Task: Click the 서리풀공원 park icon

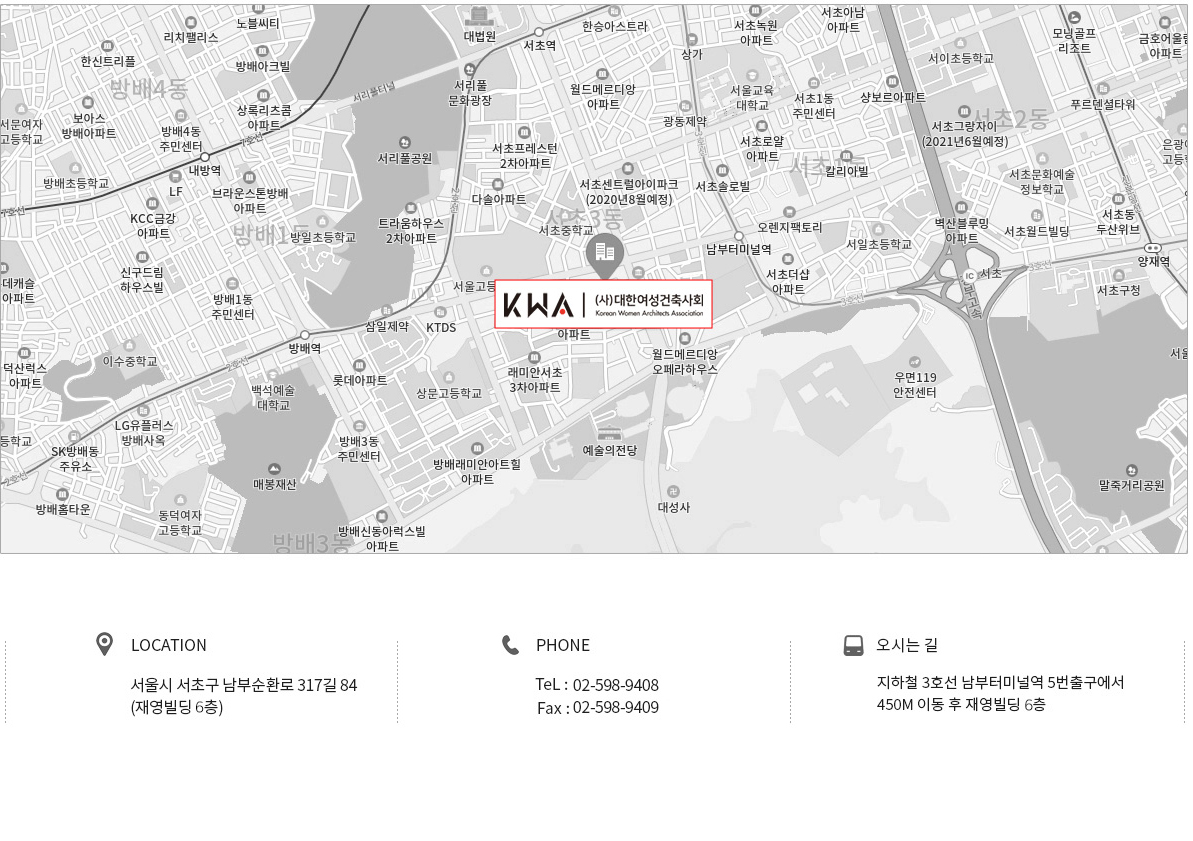Action: point(404,142)
